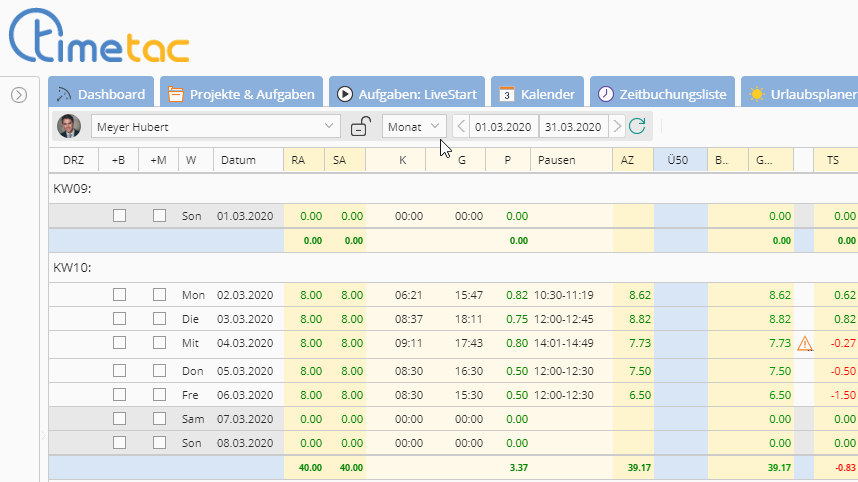858x482 pixels.
Task: Refresh the time period with reload icon
Action: click(x=637, y=126)
